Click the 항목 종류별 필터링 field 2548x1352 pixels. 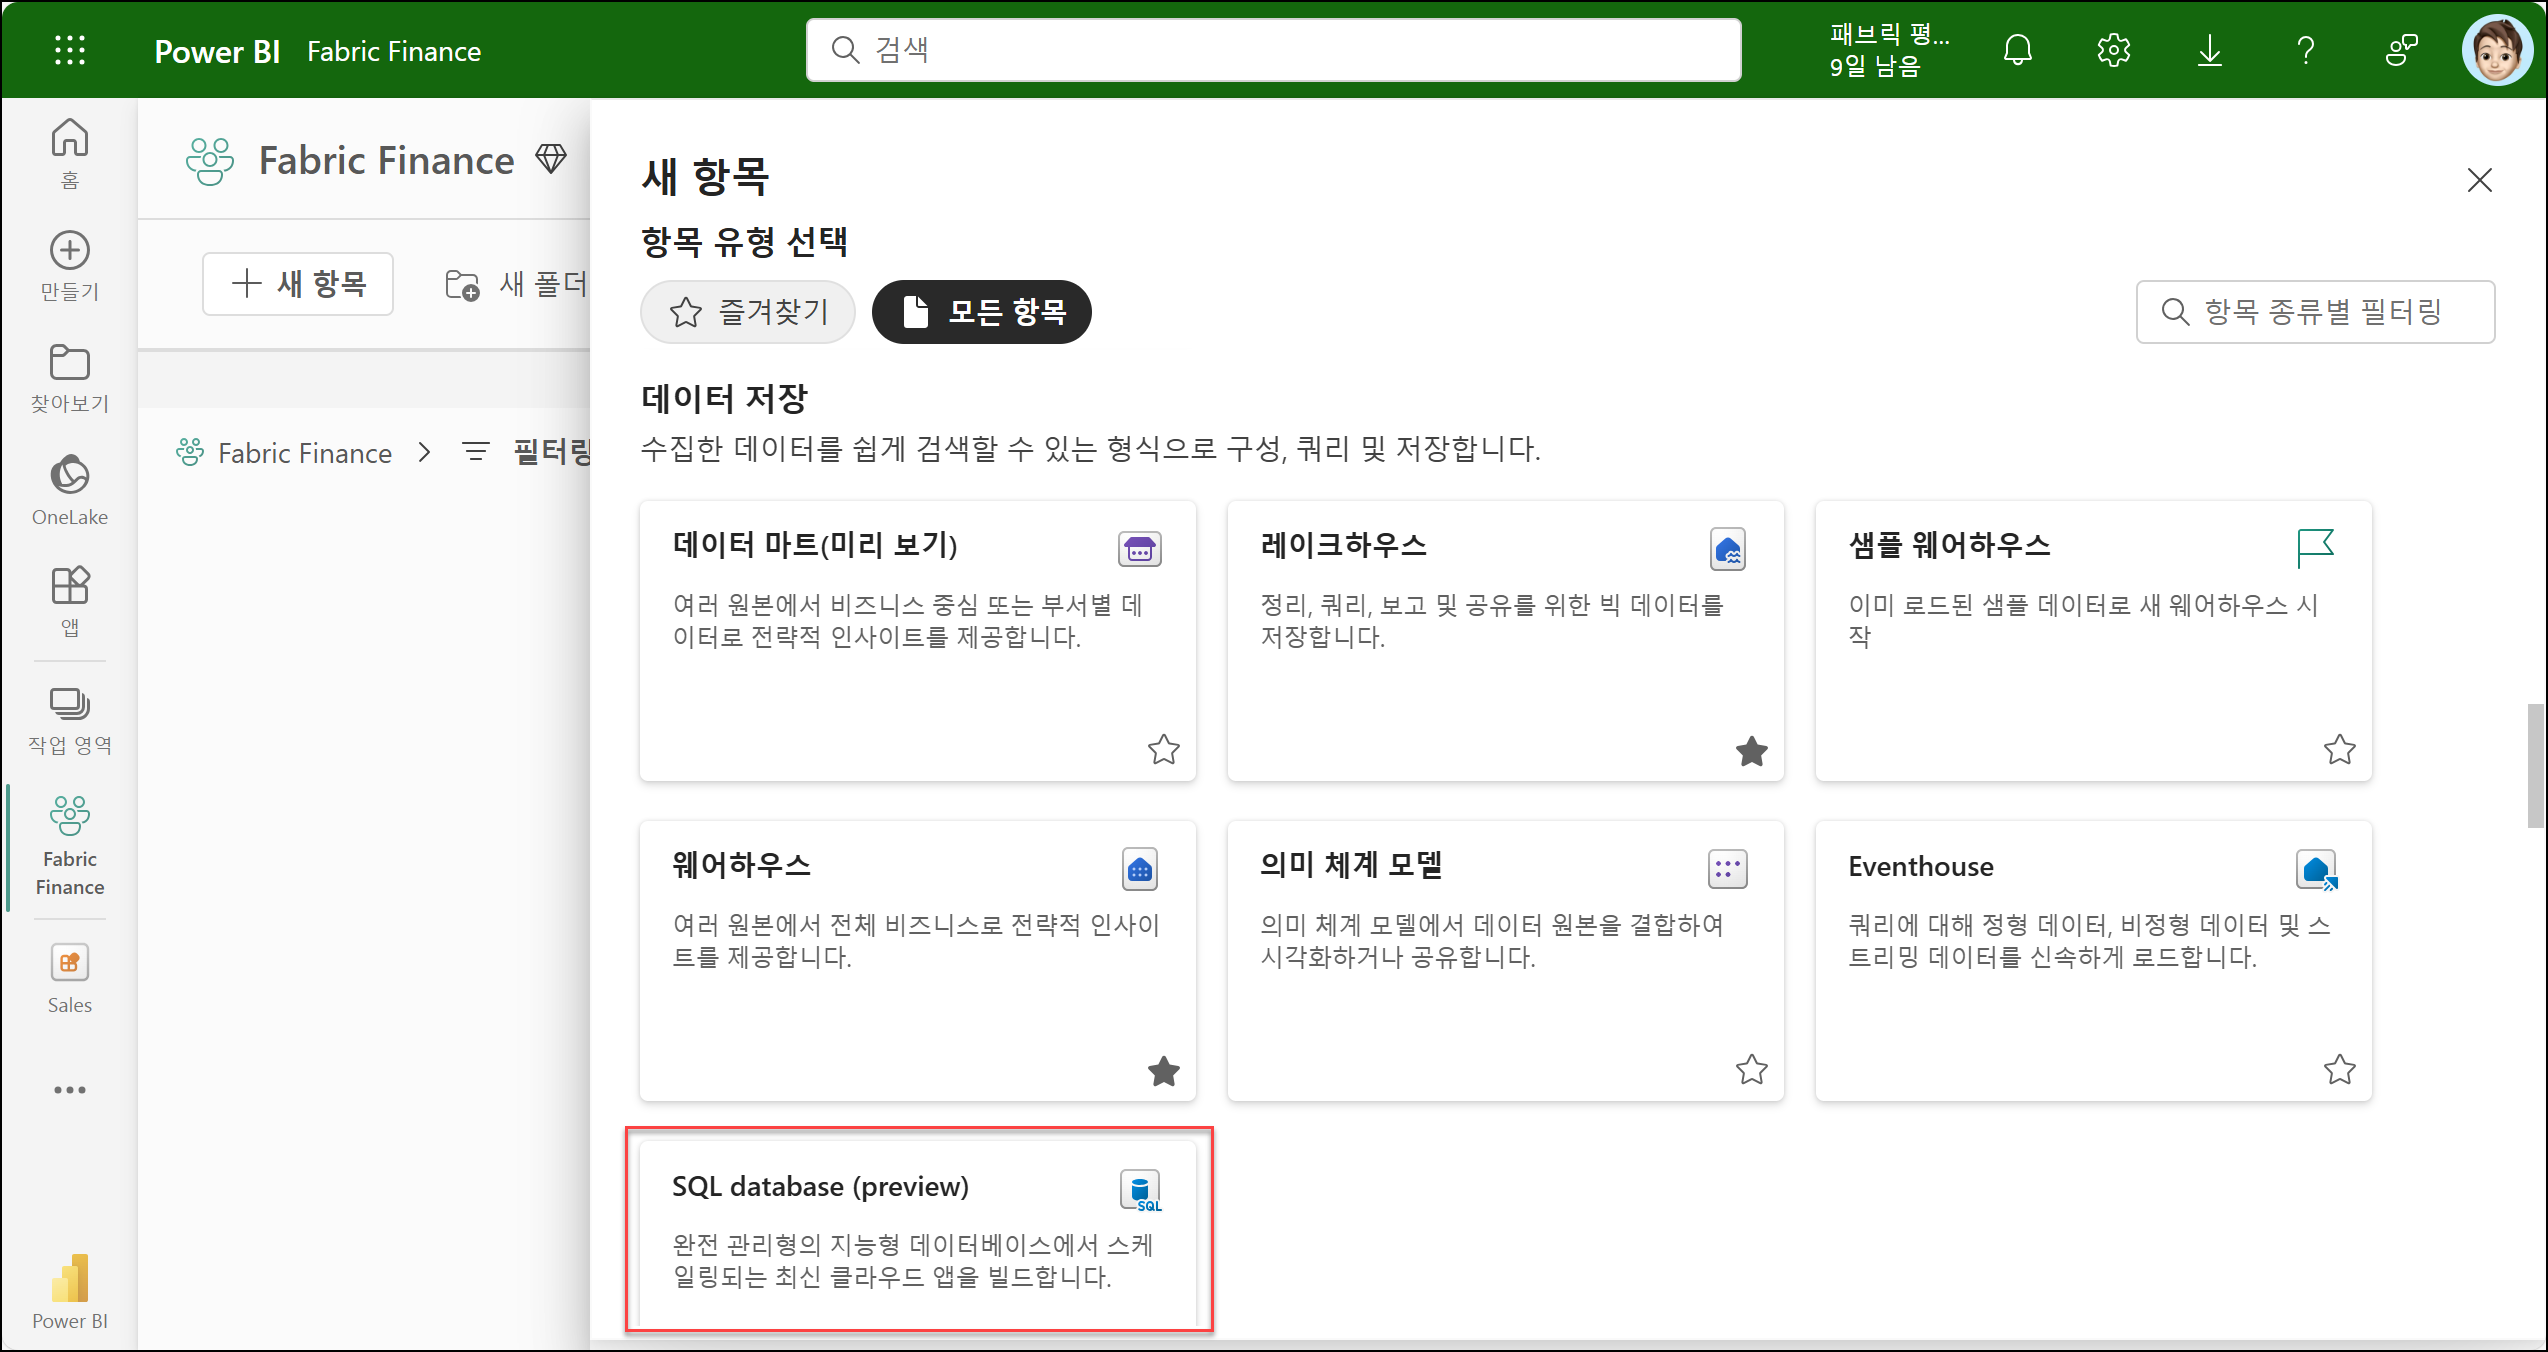[2315, 312]
